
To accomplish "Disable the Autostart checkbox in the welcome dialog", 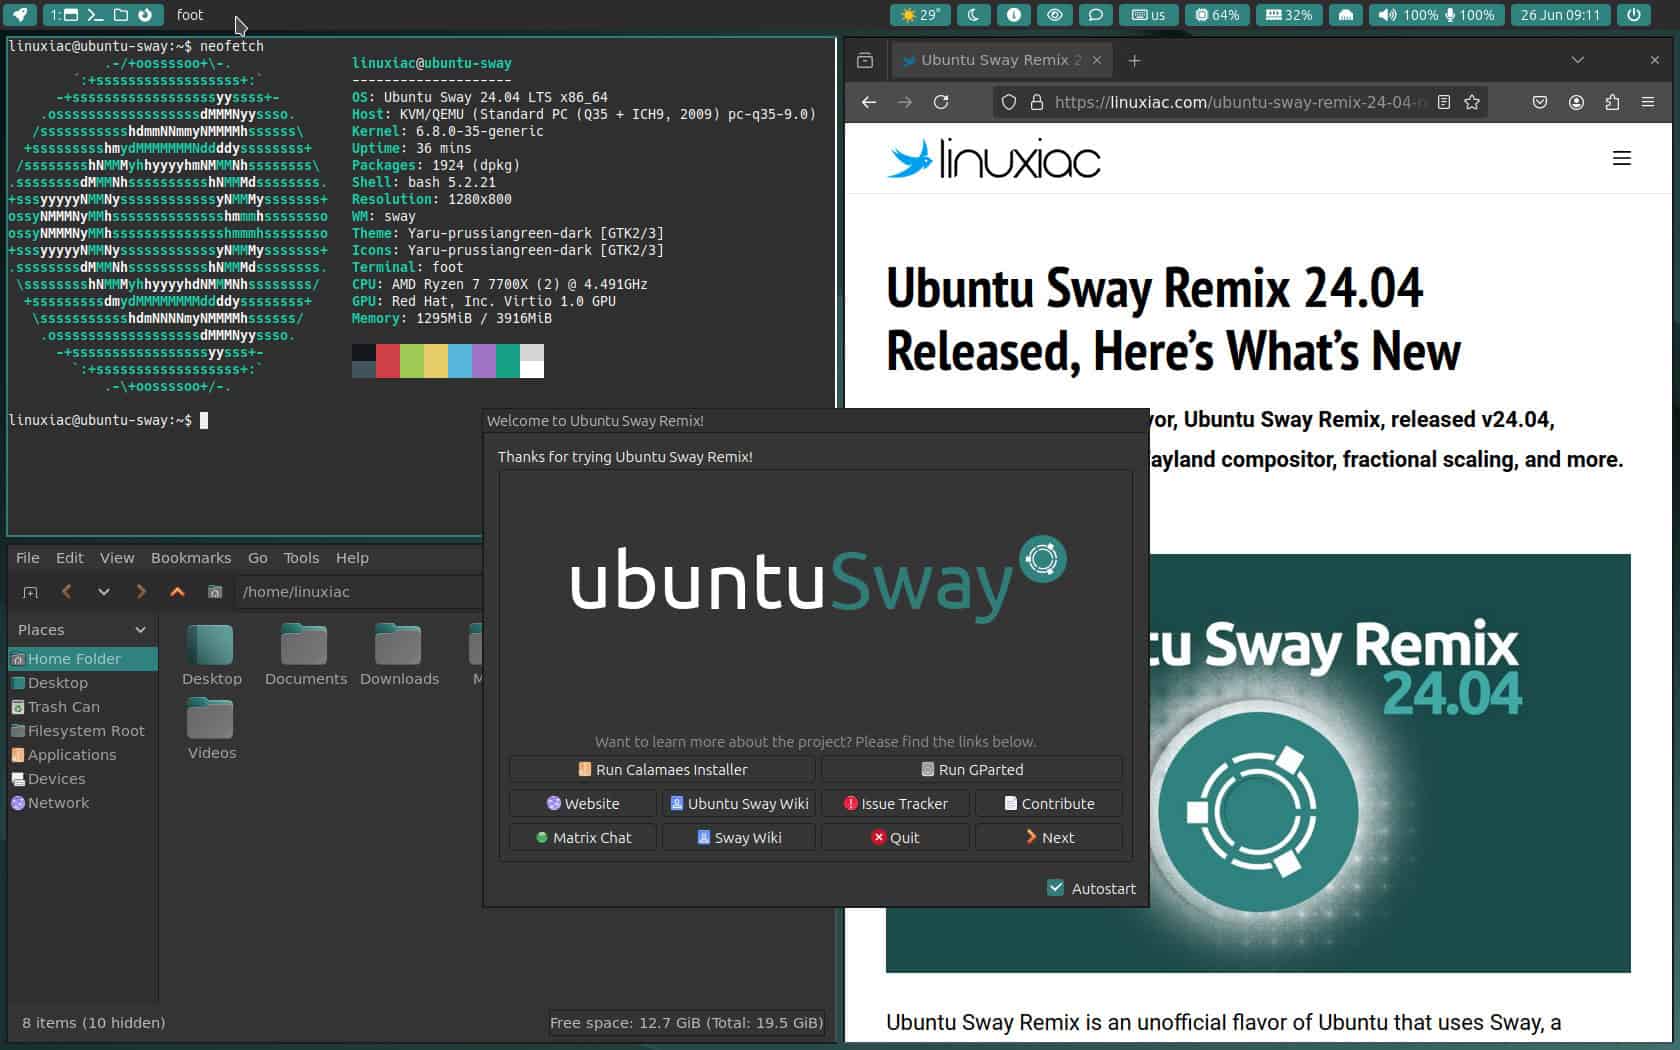I will tap(1056, 888).
